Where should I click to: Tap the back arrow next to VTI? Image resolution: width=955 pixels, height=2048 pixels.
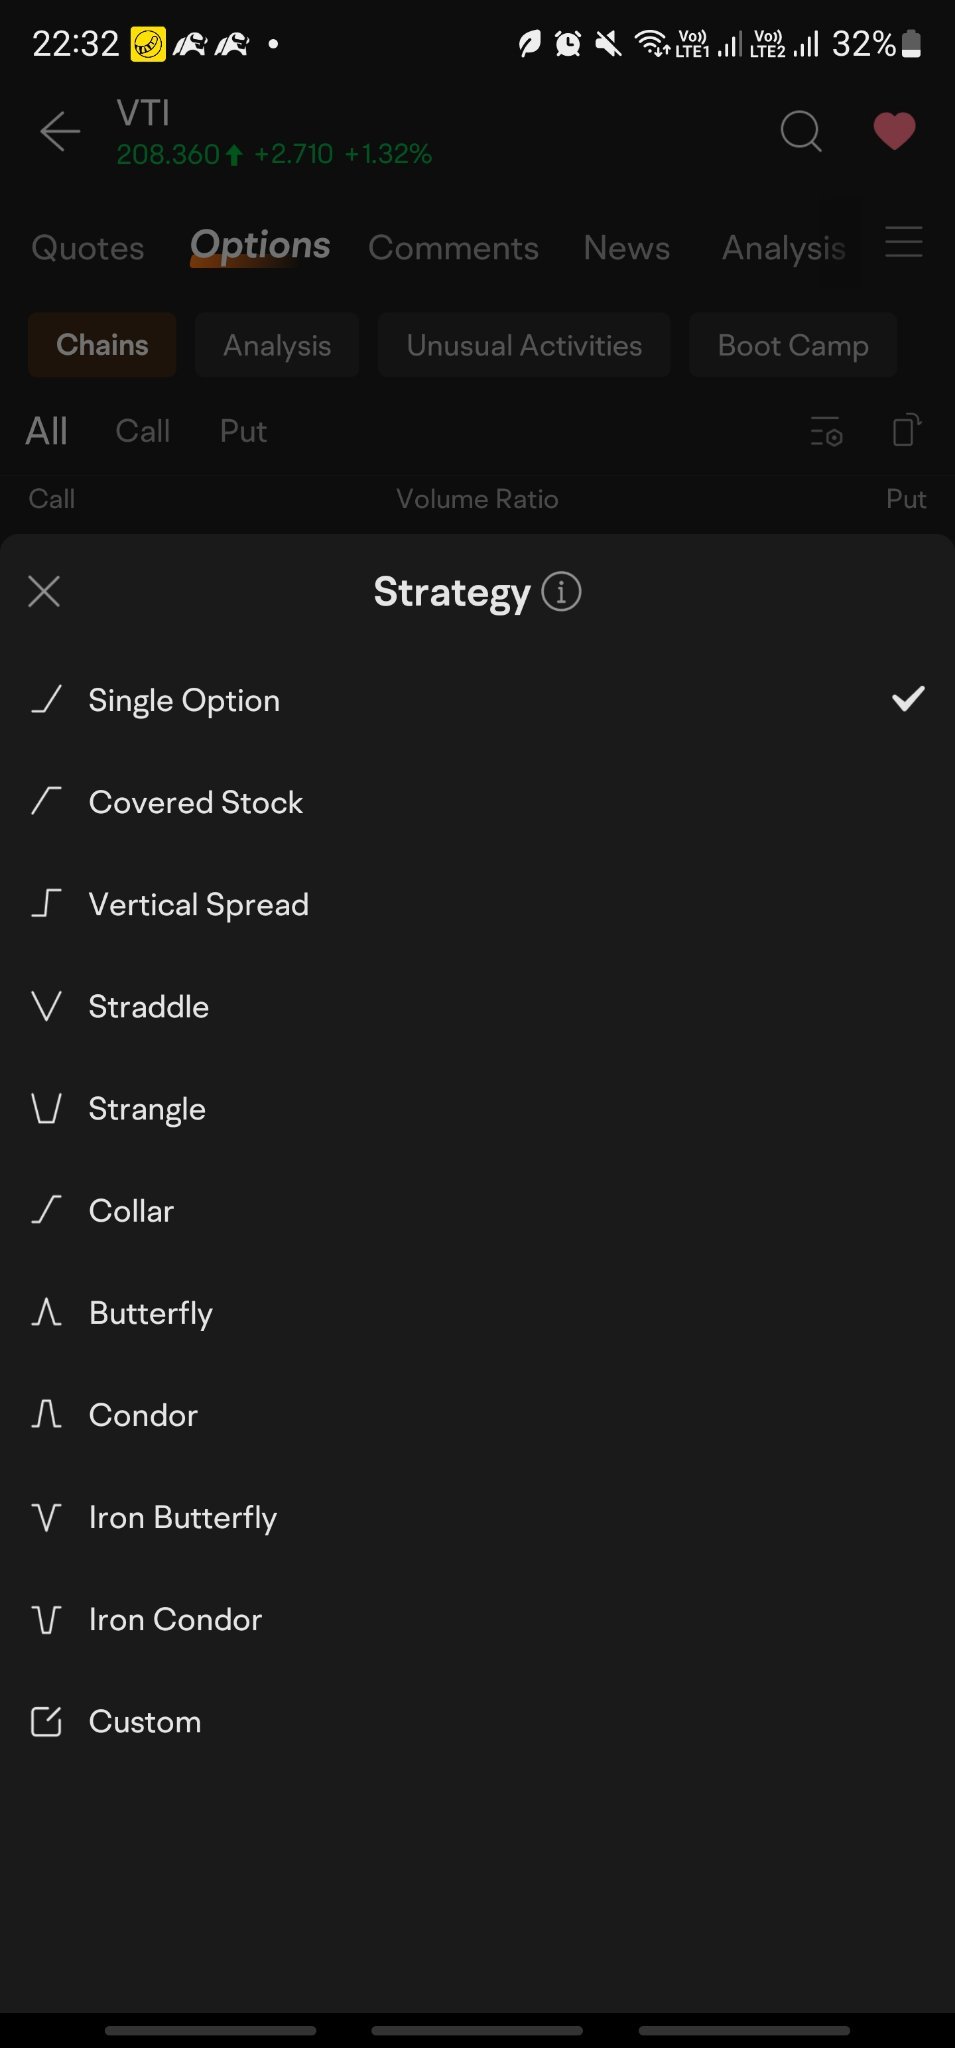tap(60, 131)
